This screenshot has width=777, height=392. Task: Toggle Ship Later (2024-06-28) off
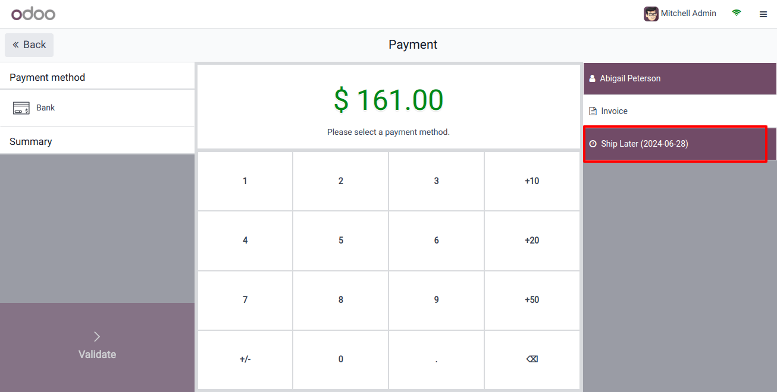pyautogui.click(x=679, y=144)
